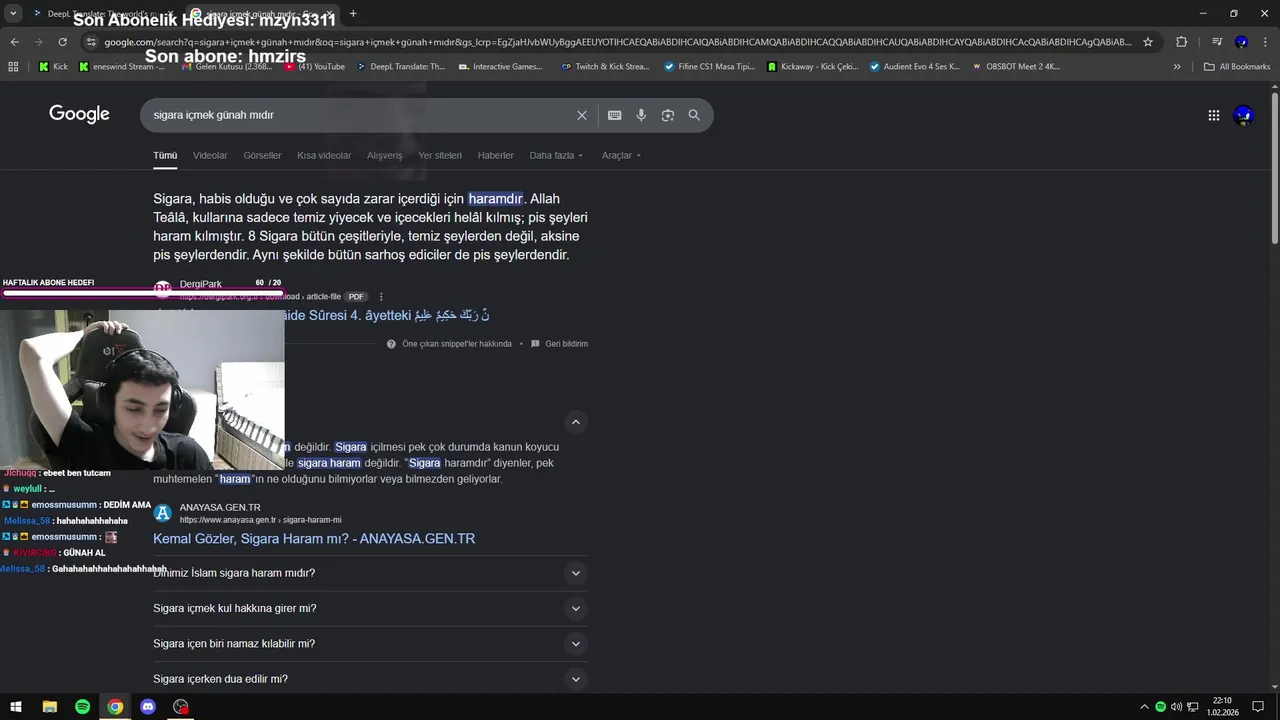The image size is (1280, 720).
Task: Adjust volume via tray speaker icon
Action: 1176,707
